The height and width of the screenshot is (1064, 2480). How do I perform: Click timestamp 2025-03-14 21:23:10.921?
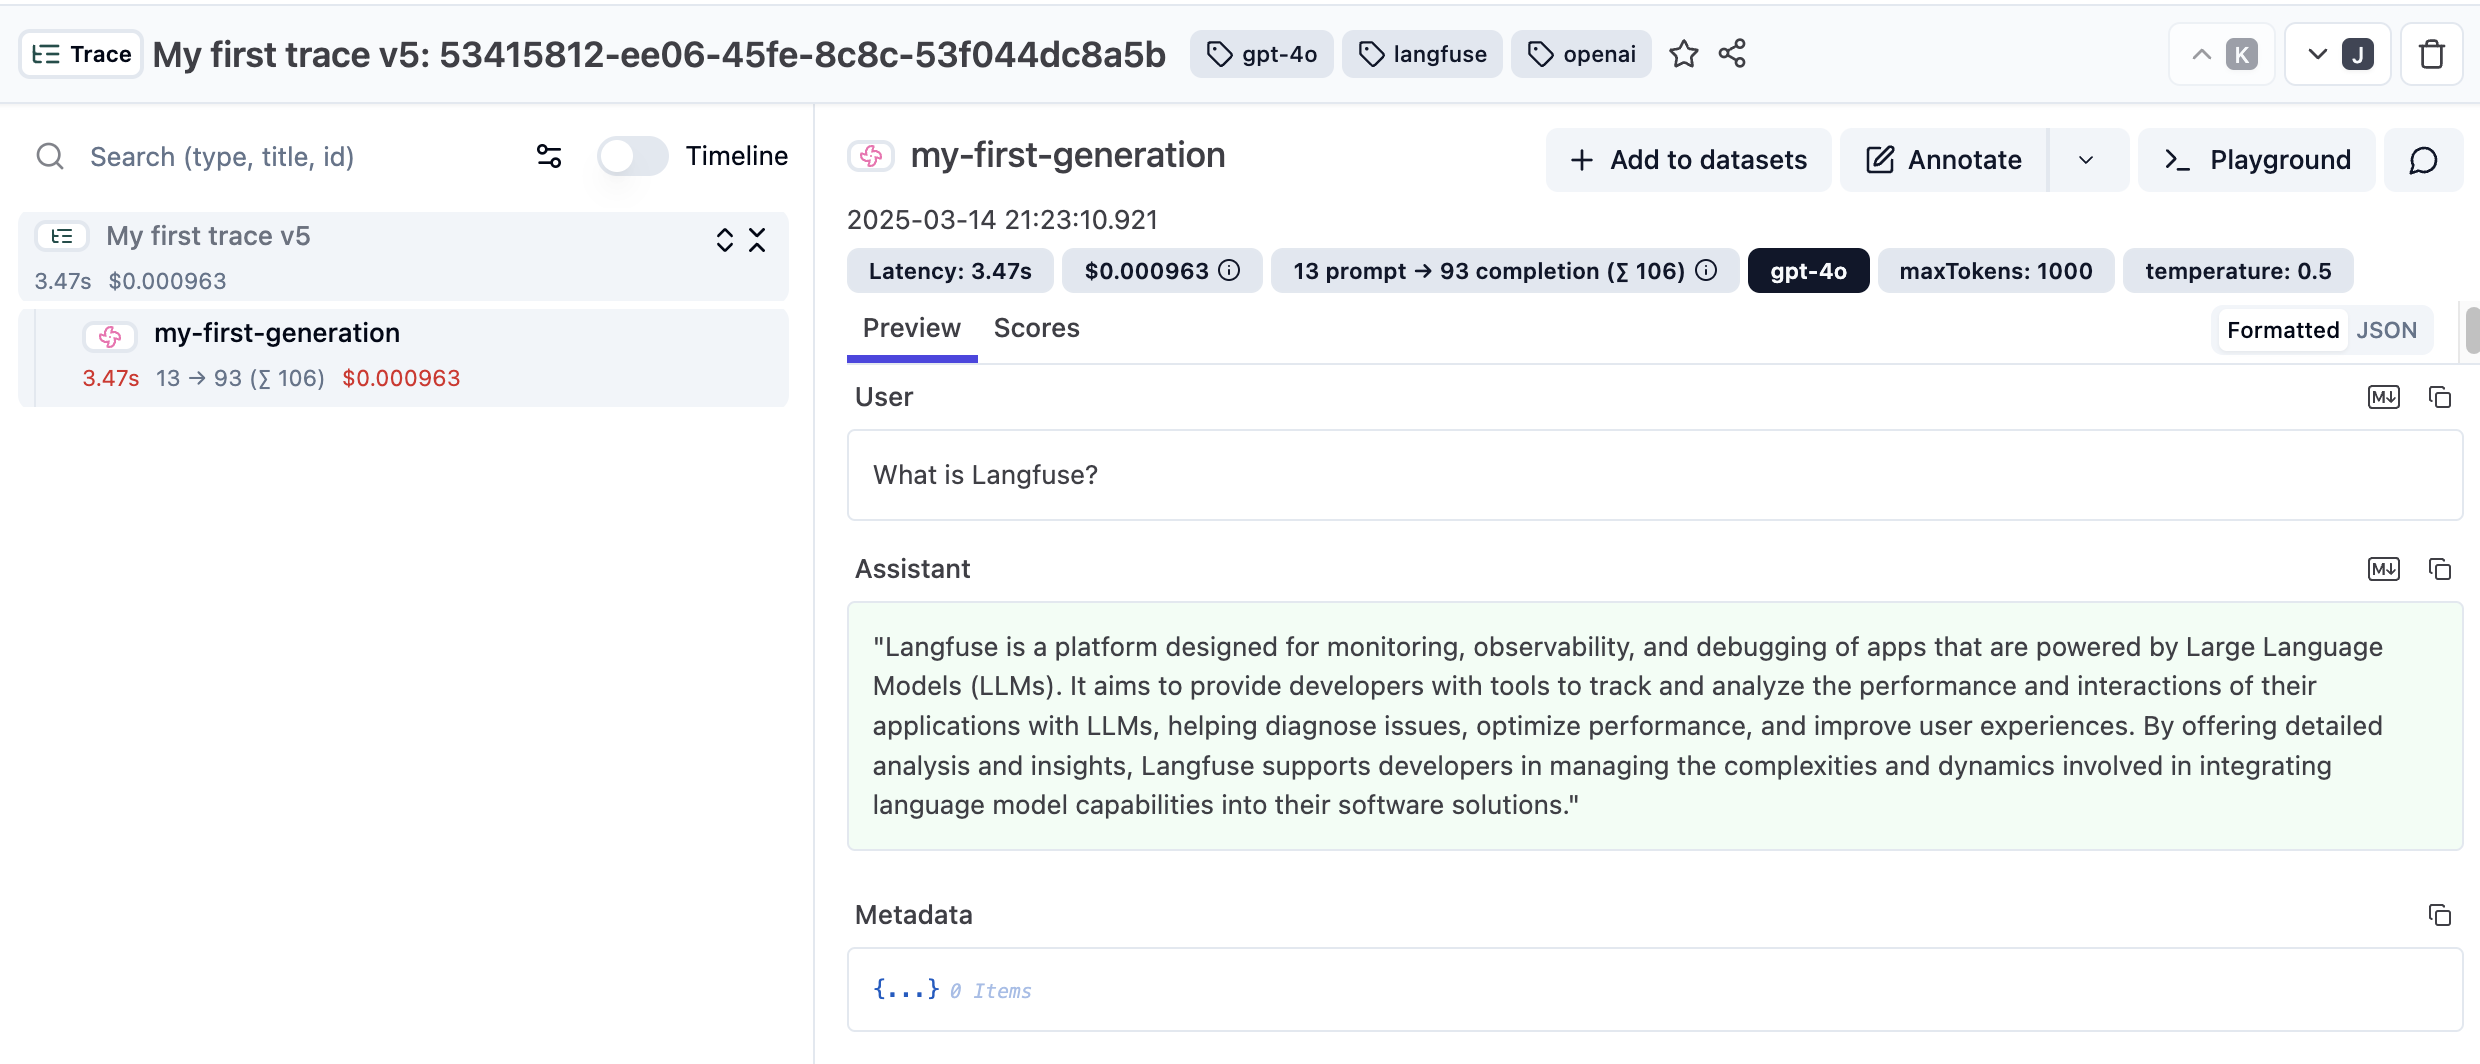pyautogui.click(x=1002, y=220)
